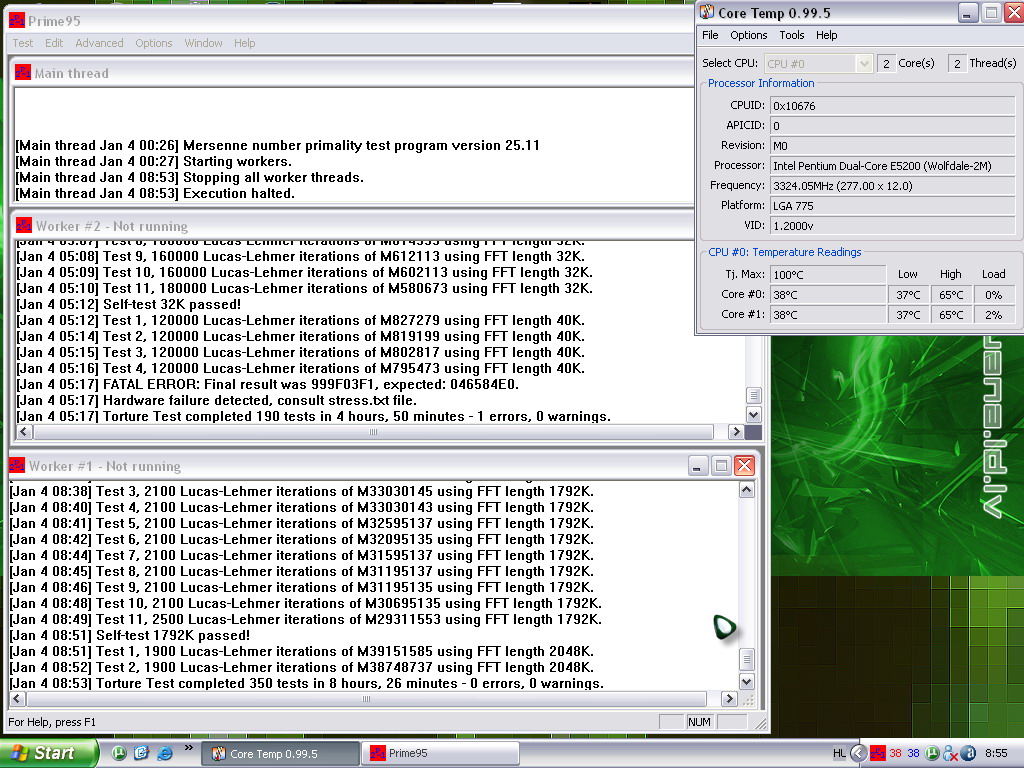Image resolution: width=1024 pixels, height=768 pixels.
Task: Click the Main thread window icon
Action: tap(23, 72)
